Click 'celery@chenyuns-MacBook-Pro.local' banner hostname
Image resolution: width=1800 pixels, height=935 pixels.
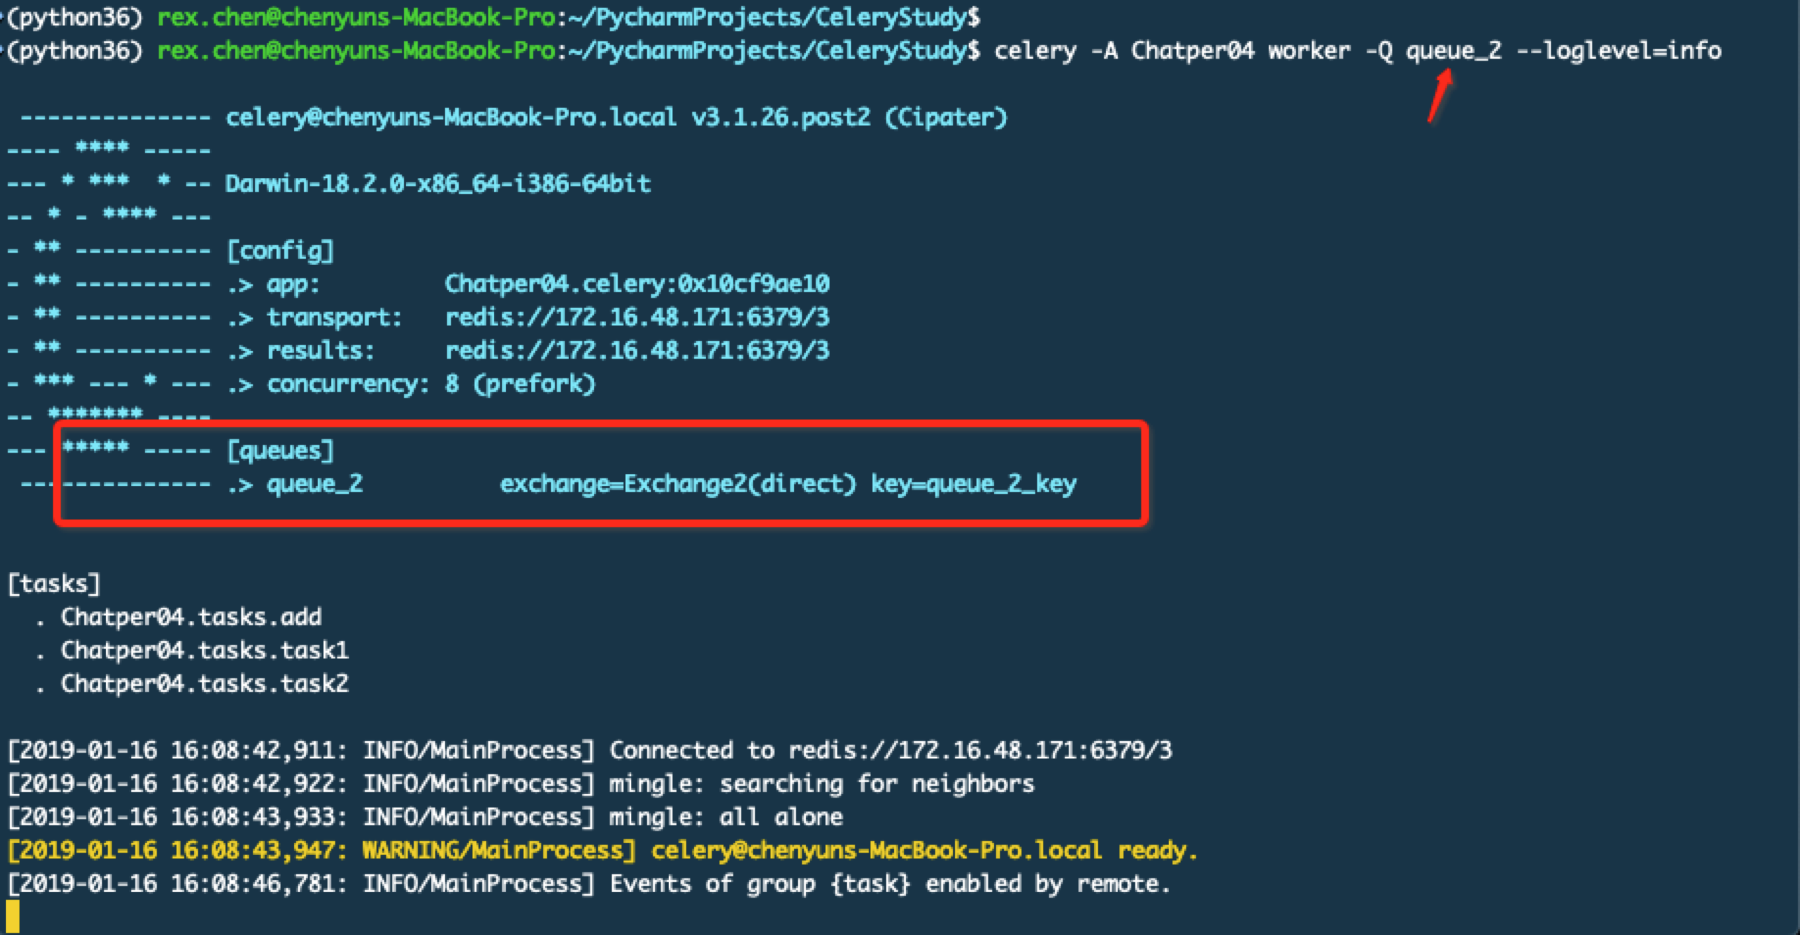[451, 117]
